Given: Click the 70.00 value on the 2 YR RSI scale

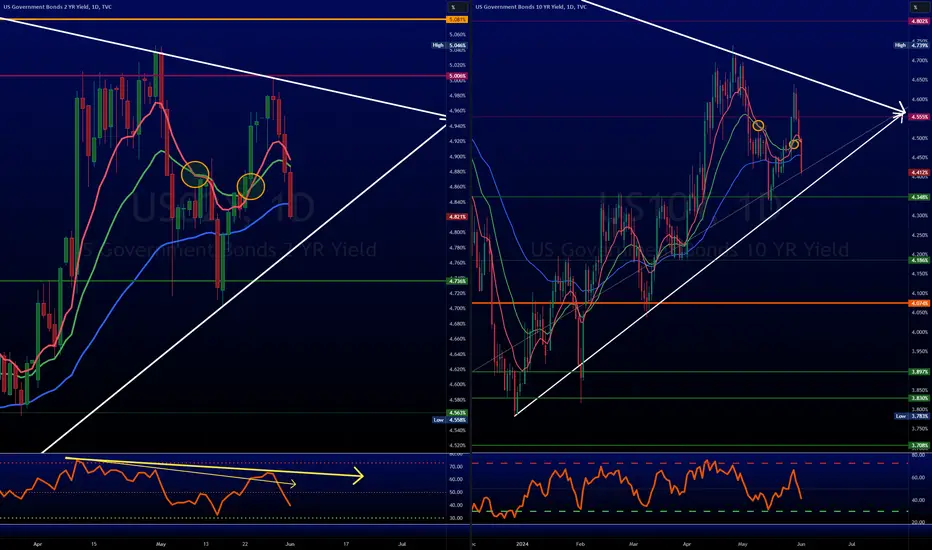Looking at the screenshot, I should [456, 467].
